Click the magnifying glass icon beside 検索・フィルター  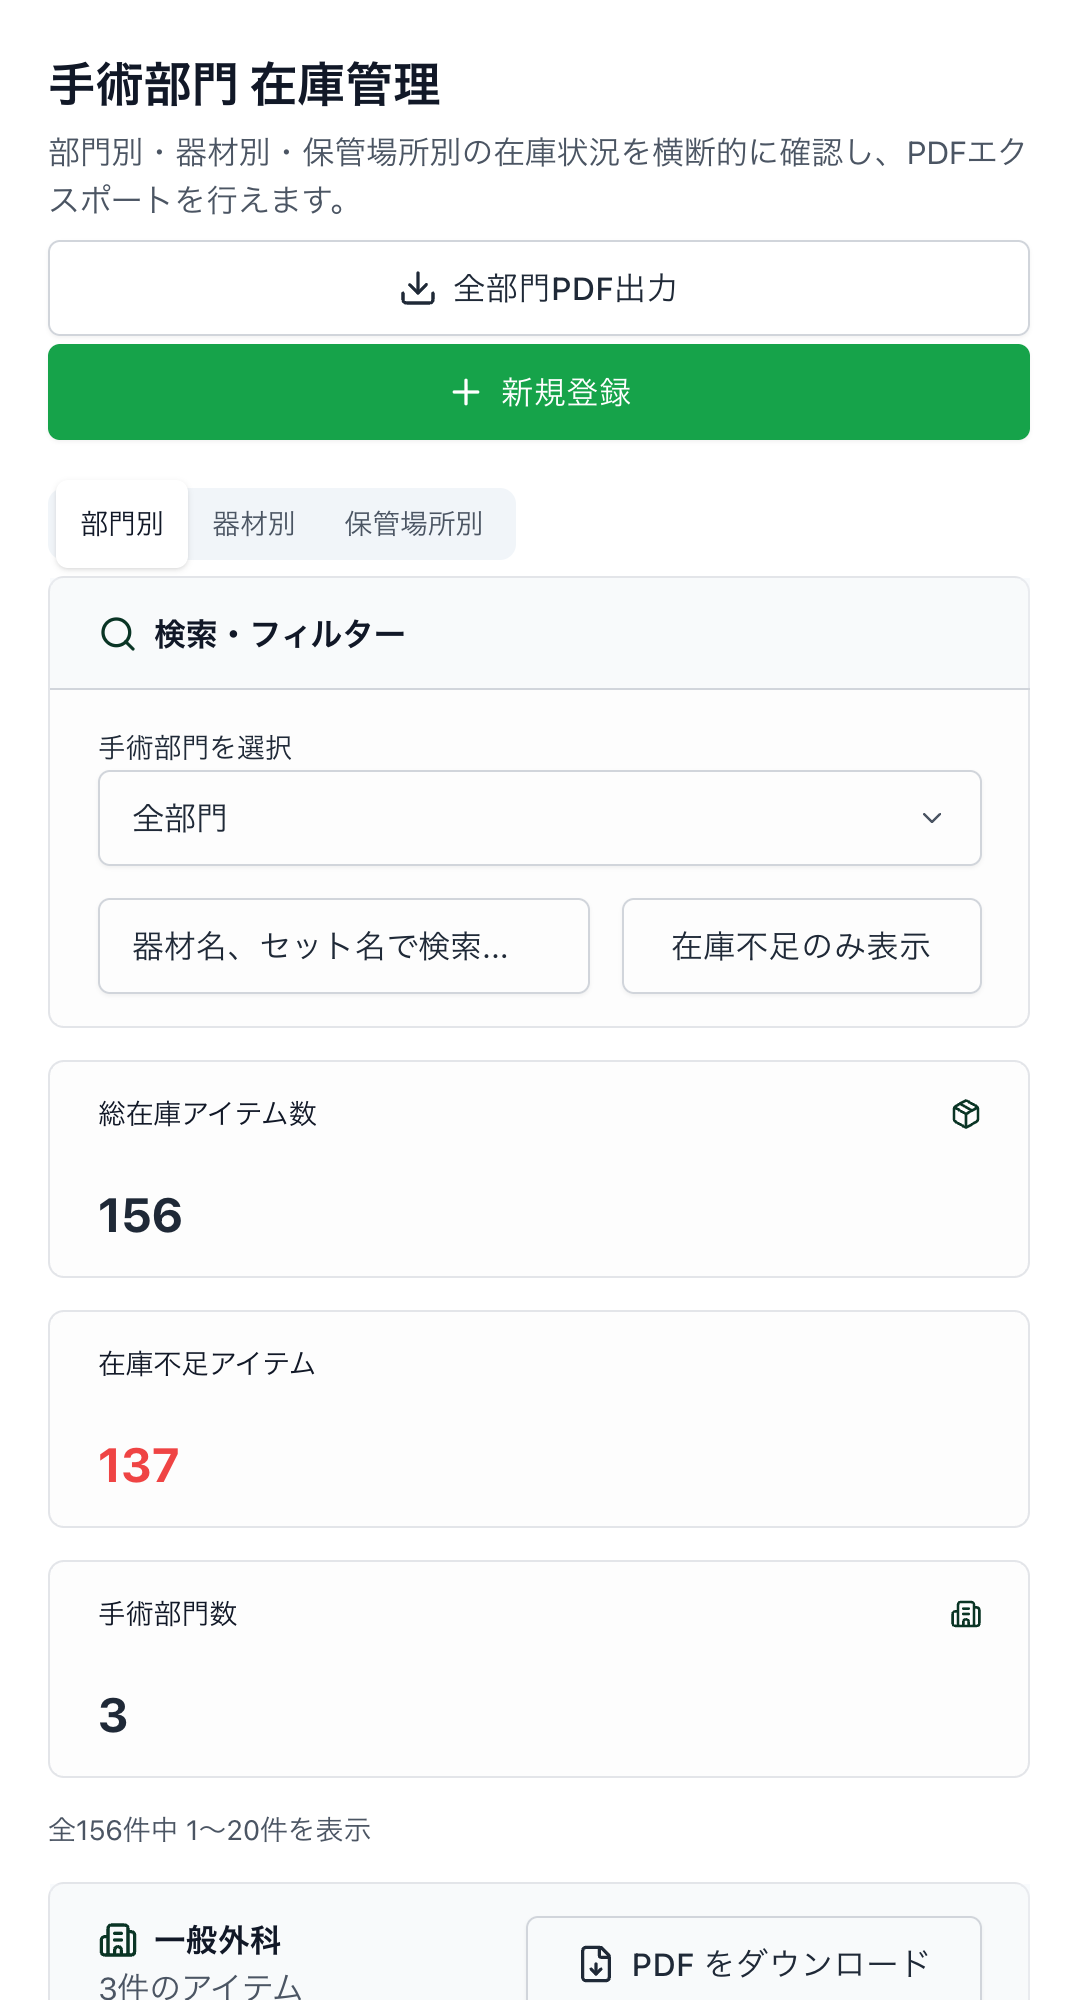pos(117,632)
